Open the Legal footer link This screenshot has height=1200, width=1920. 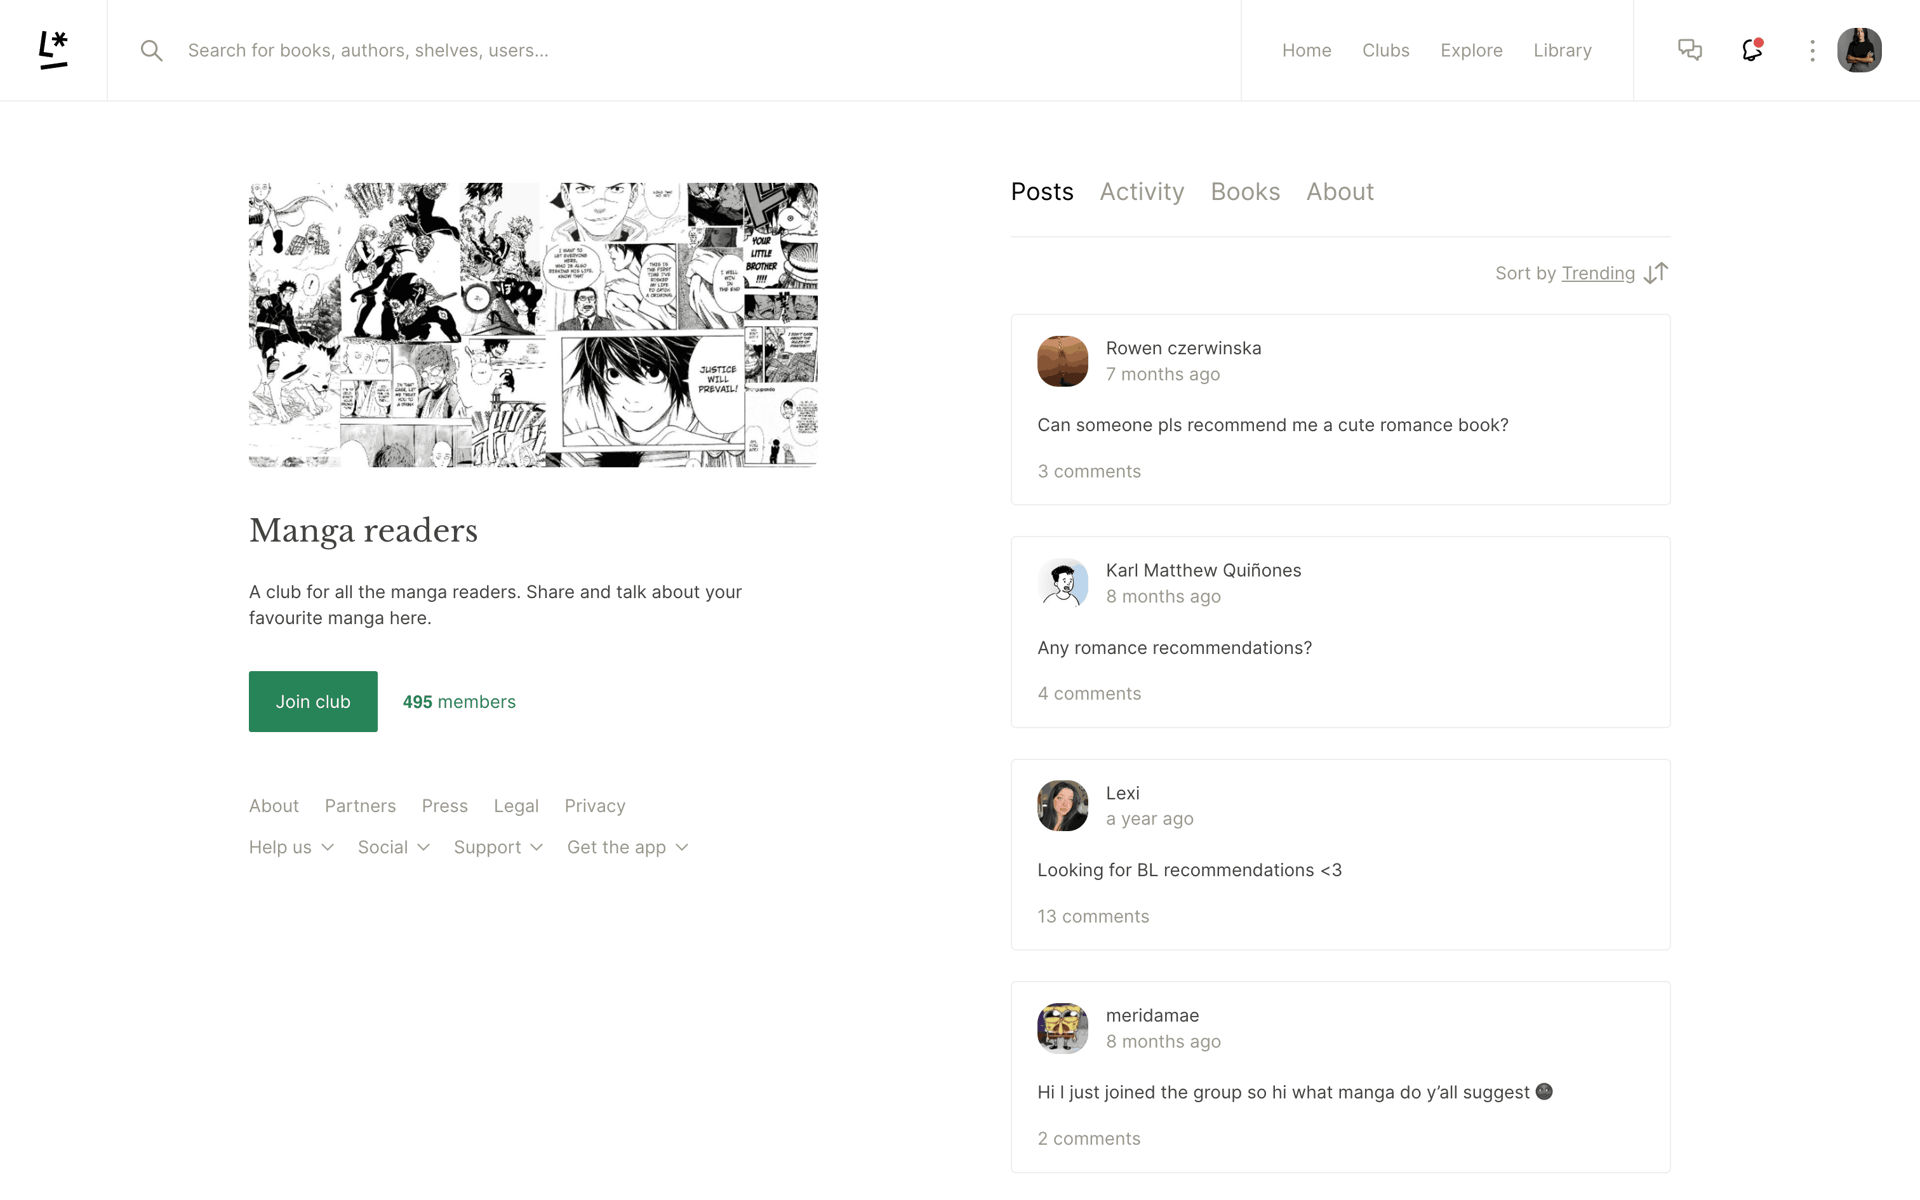point(516,806)
